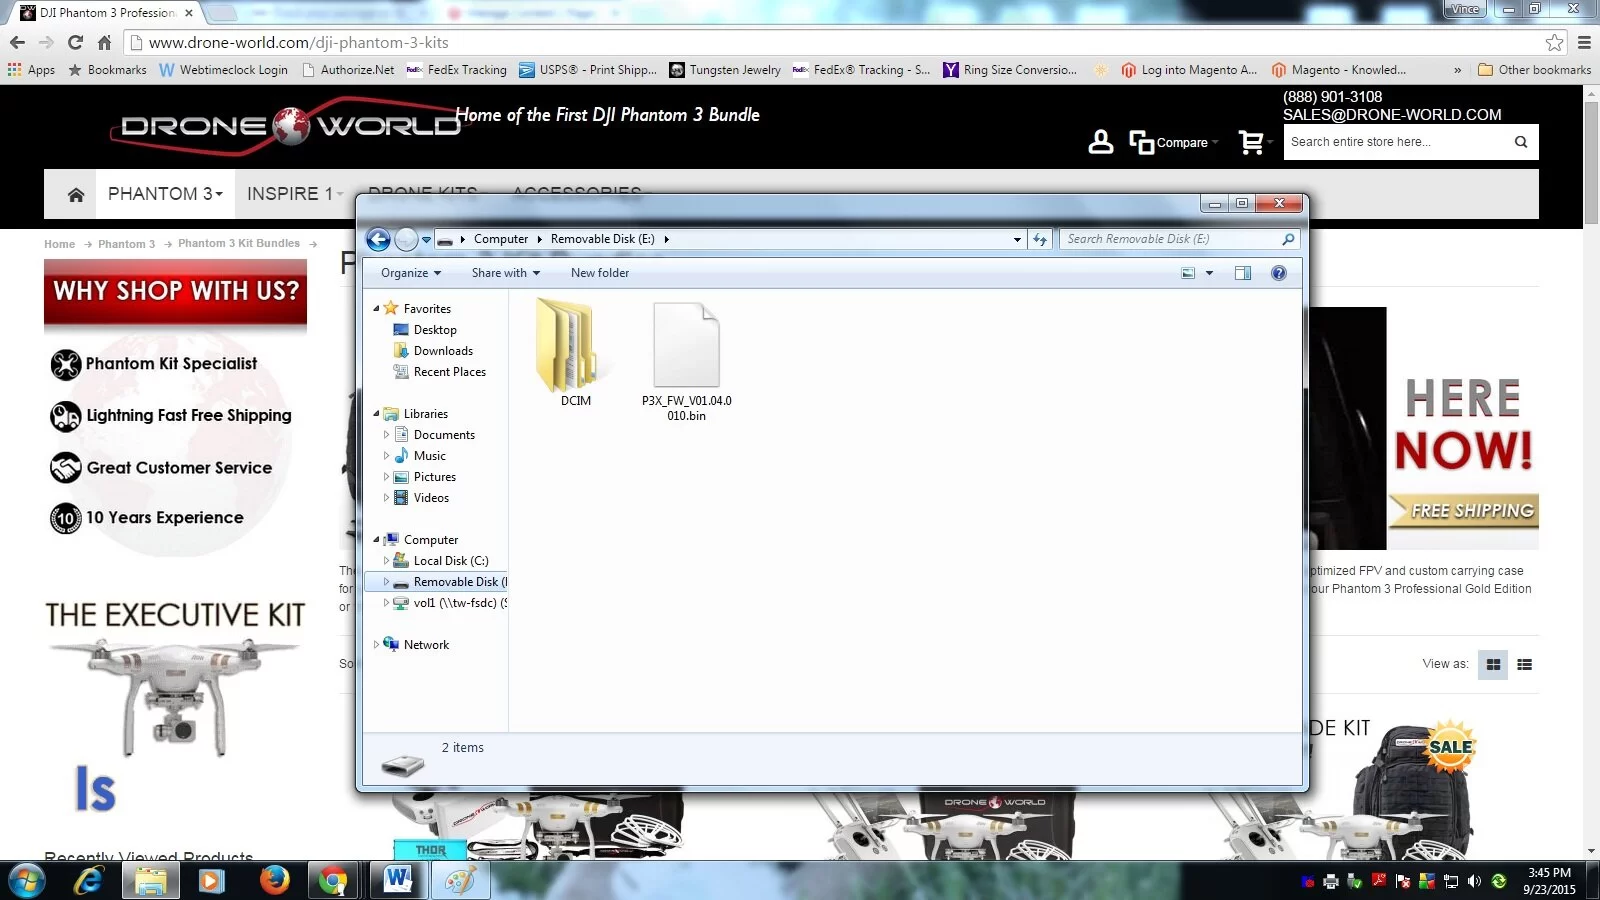
Task: Select the Music library
Action: coord(430,456)
